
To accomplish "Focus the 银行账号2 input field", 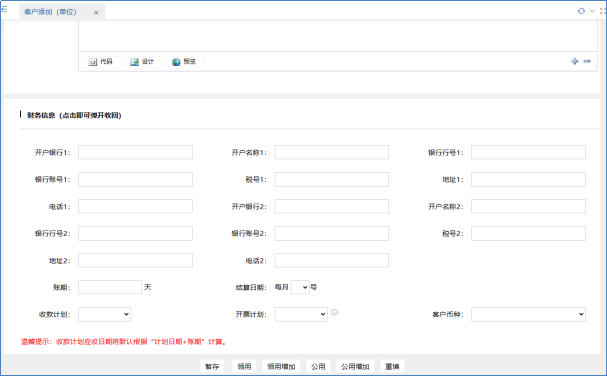I will point(332,233).
